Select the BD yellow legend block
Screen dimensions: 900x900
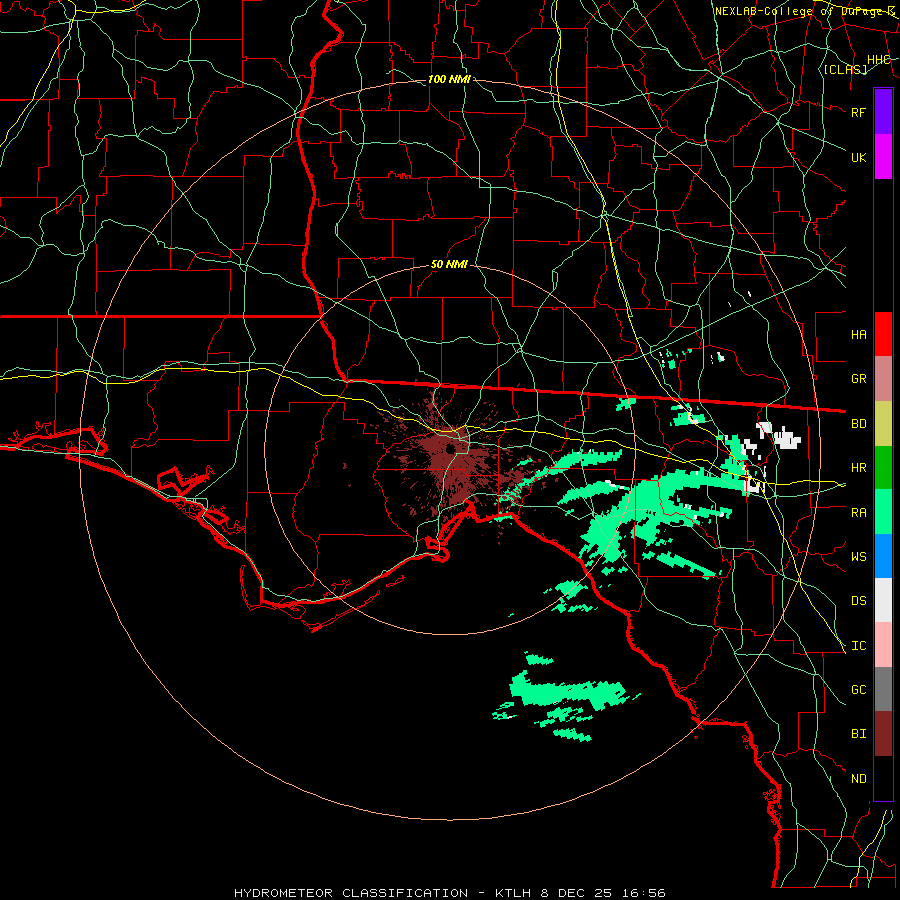pyautogui.click(x=883, y=424)
